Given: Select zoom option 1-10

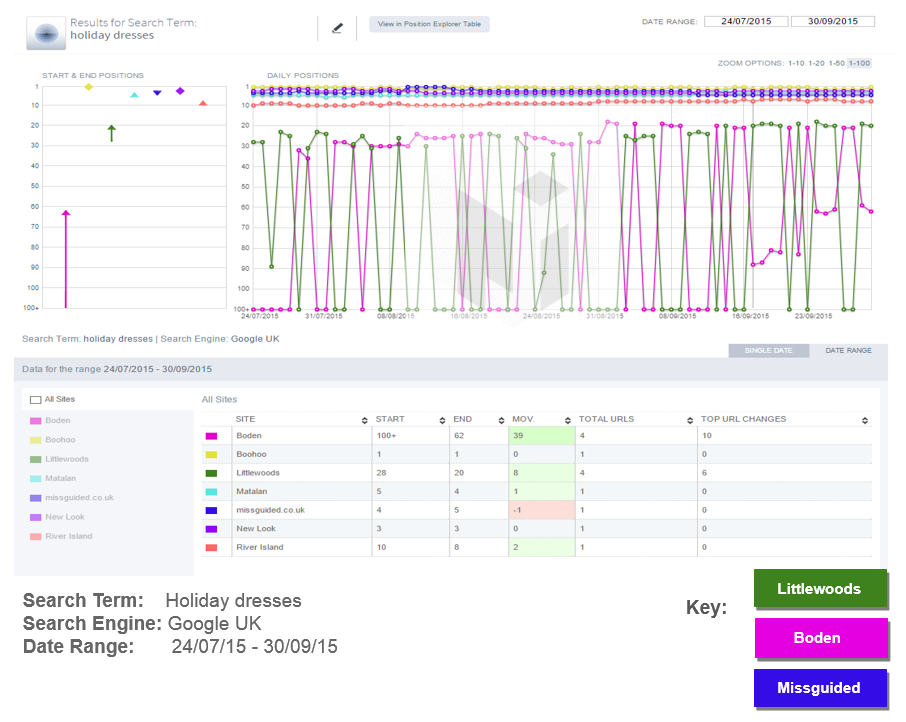Looking at the screenshot, I should coord(796,64).
